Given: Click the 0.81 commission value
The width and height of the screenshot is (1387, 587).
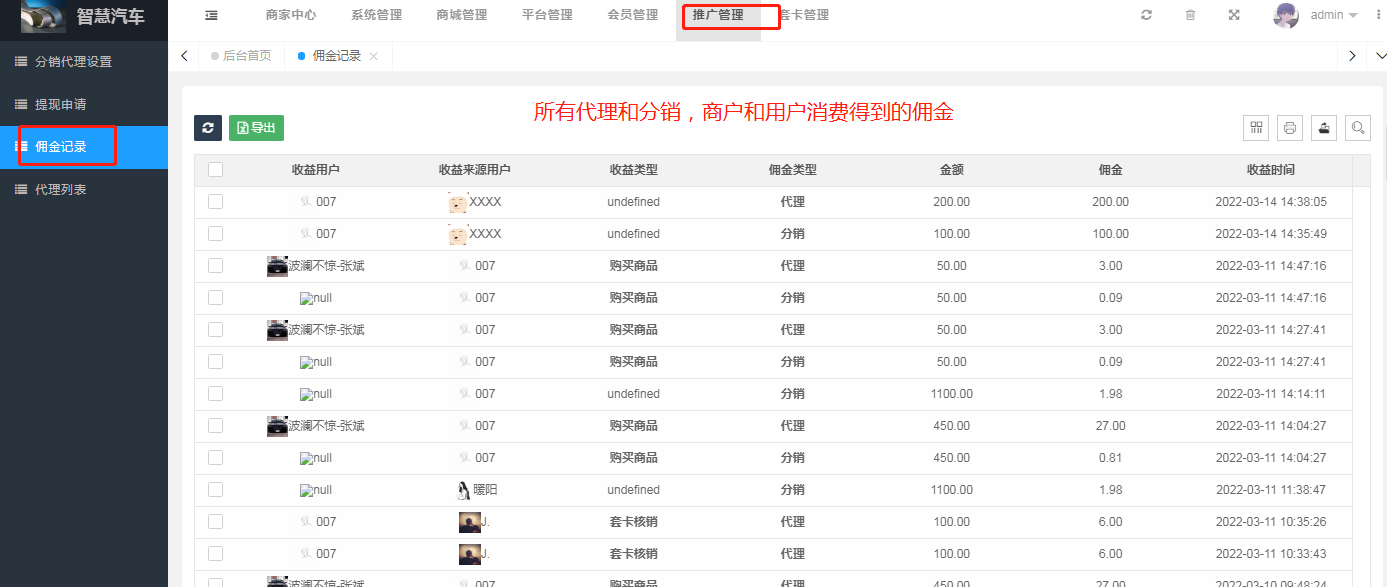Looking at the screenshot, I should pyautogui.click(x=1110, y=458).
